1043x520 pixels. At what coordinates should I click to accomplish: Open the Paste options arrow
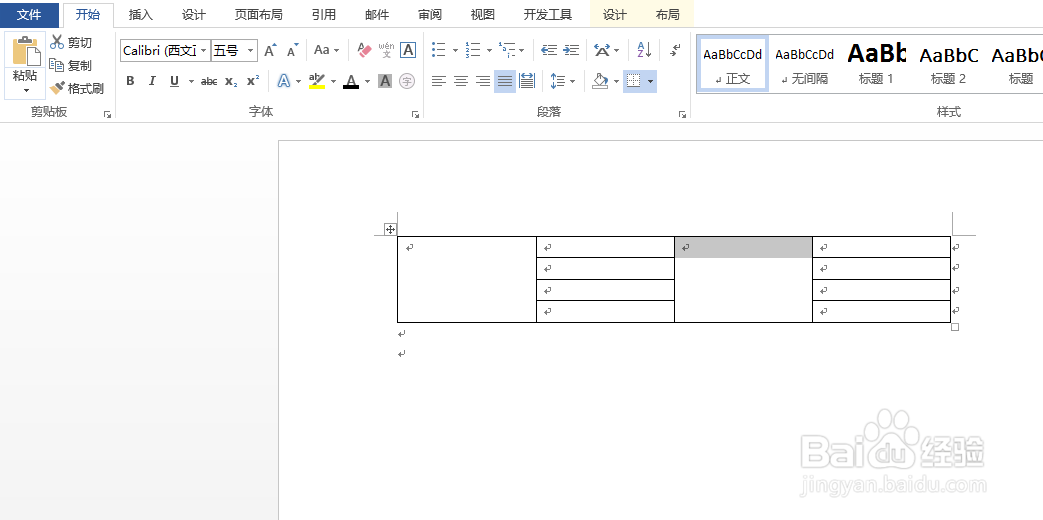26,90
